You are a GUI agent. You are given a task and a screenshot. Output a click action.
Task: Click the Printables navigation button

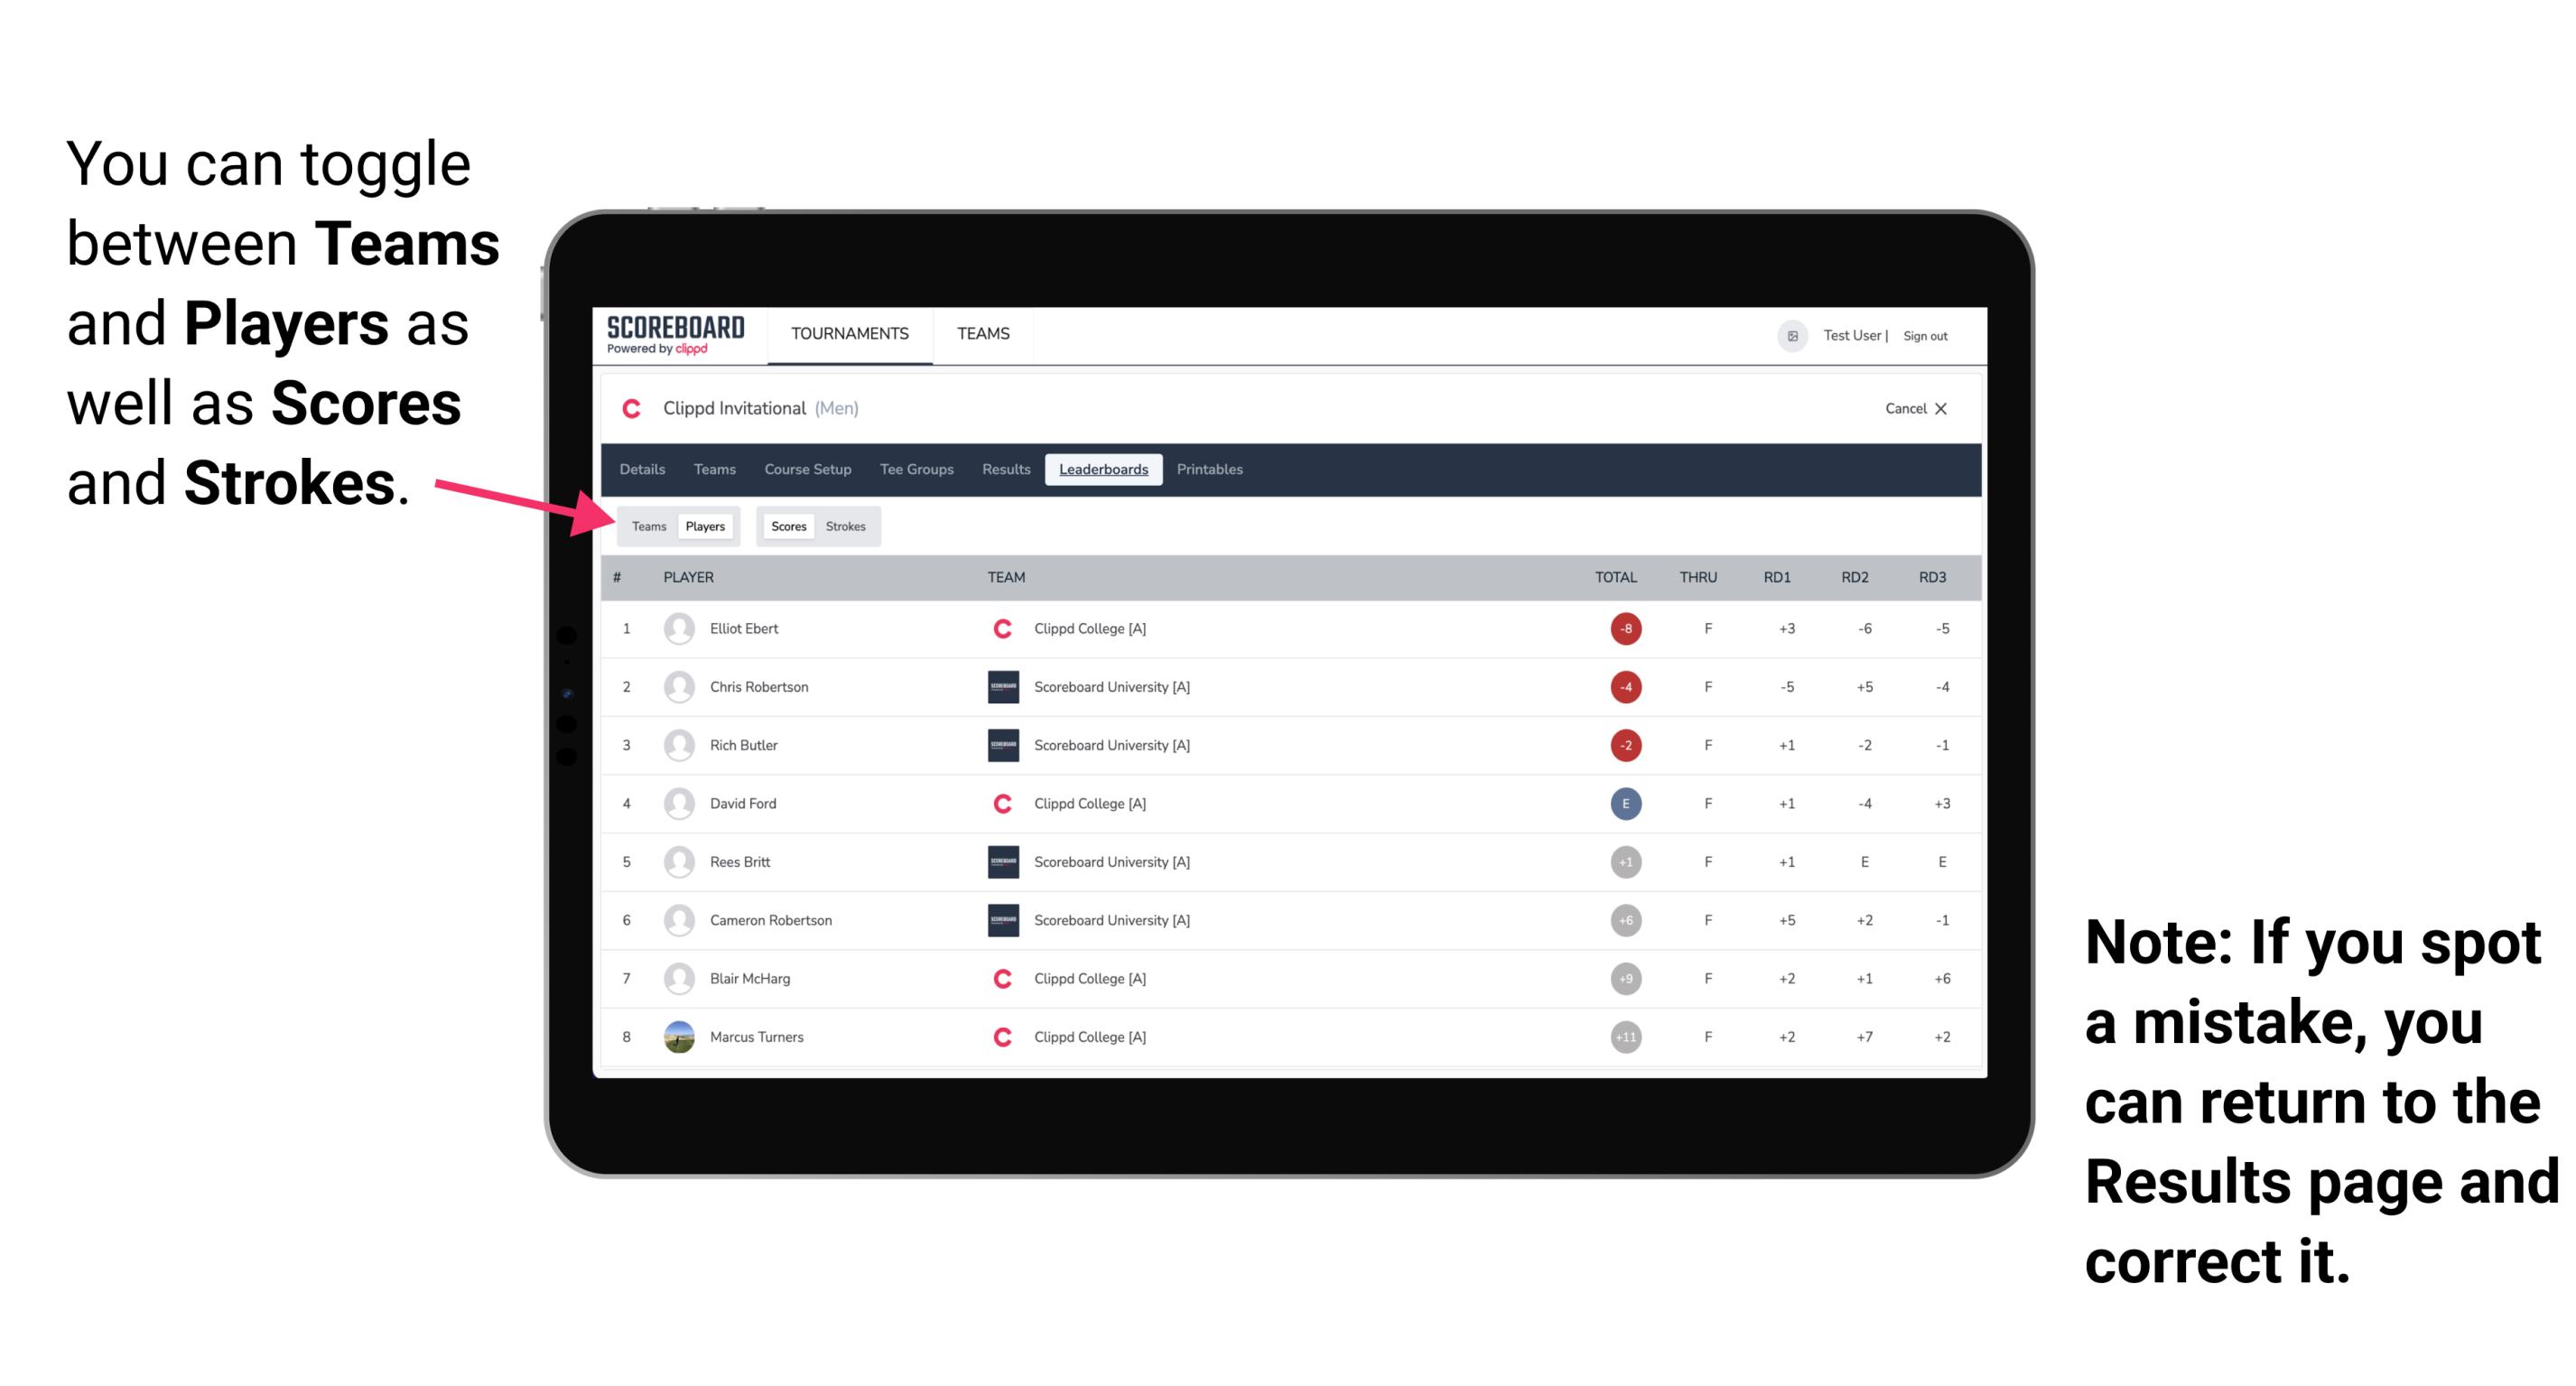[1213, 468]
